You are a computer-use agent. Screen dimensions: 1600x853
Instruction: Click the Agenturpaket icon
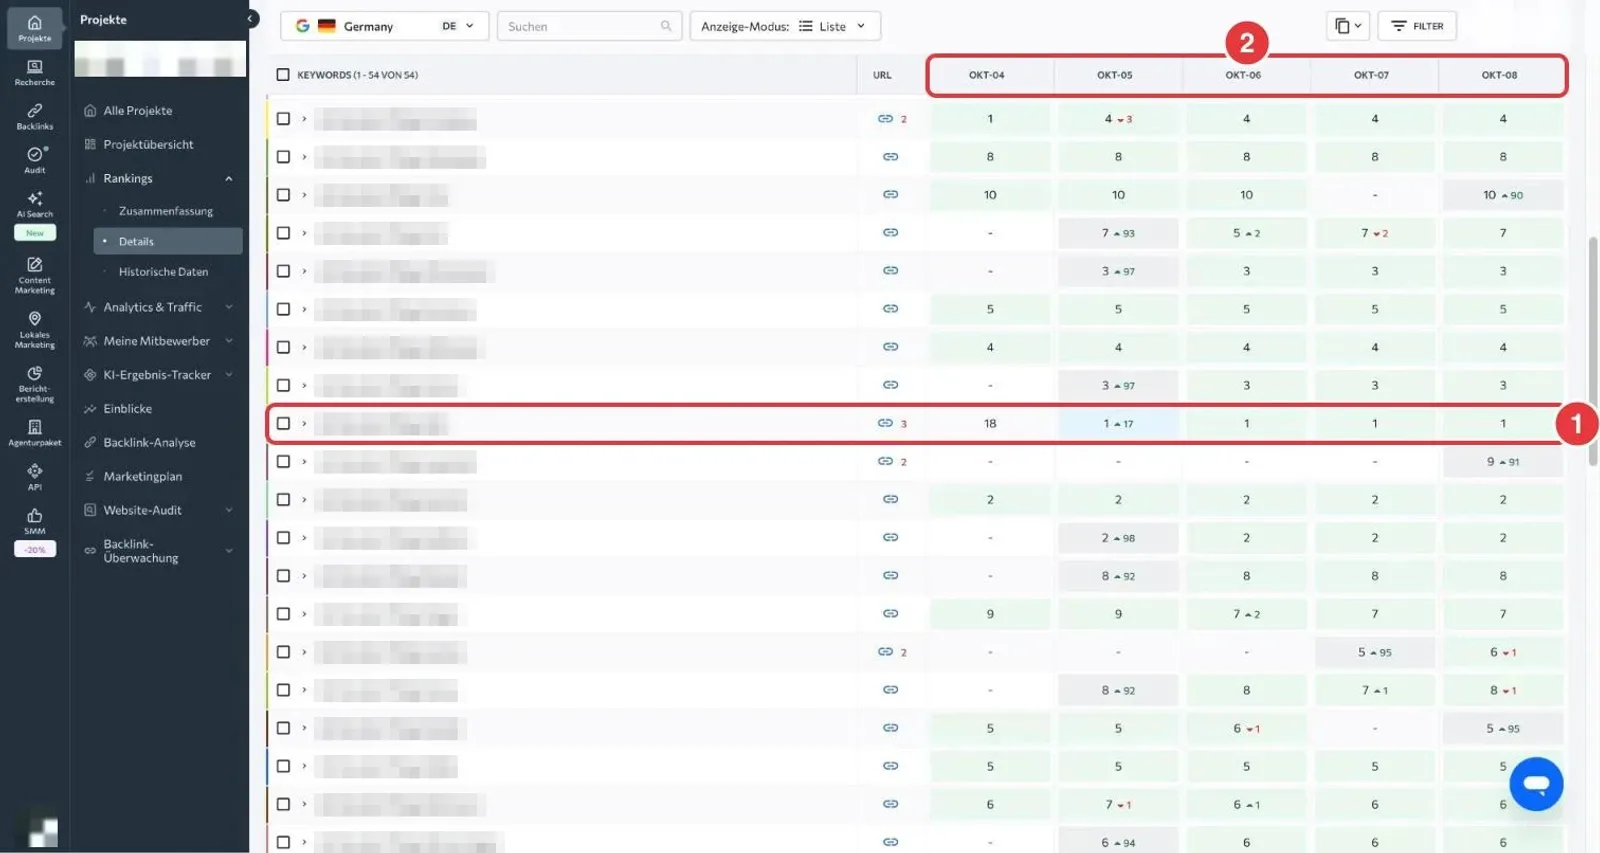(x=34, y=432)
